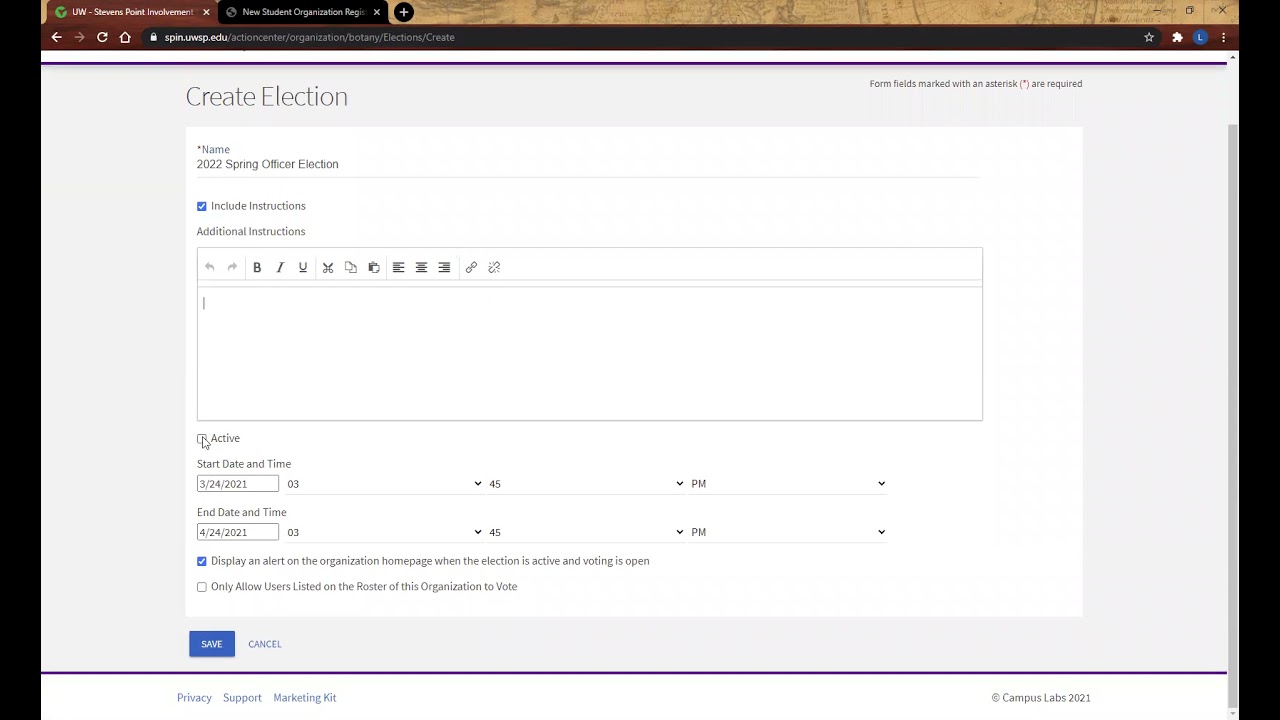This screenshot has width=1280, height=720.
Task: Save the election
Action: point(212,644)
